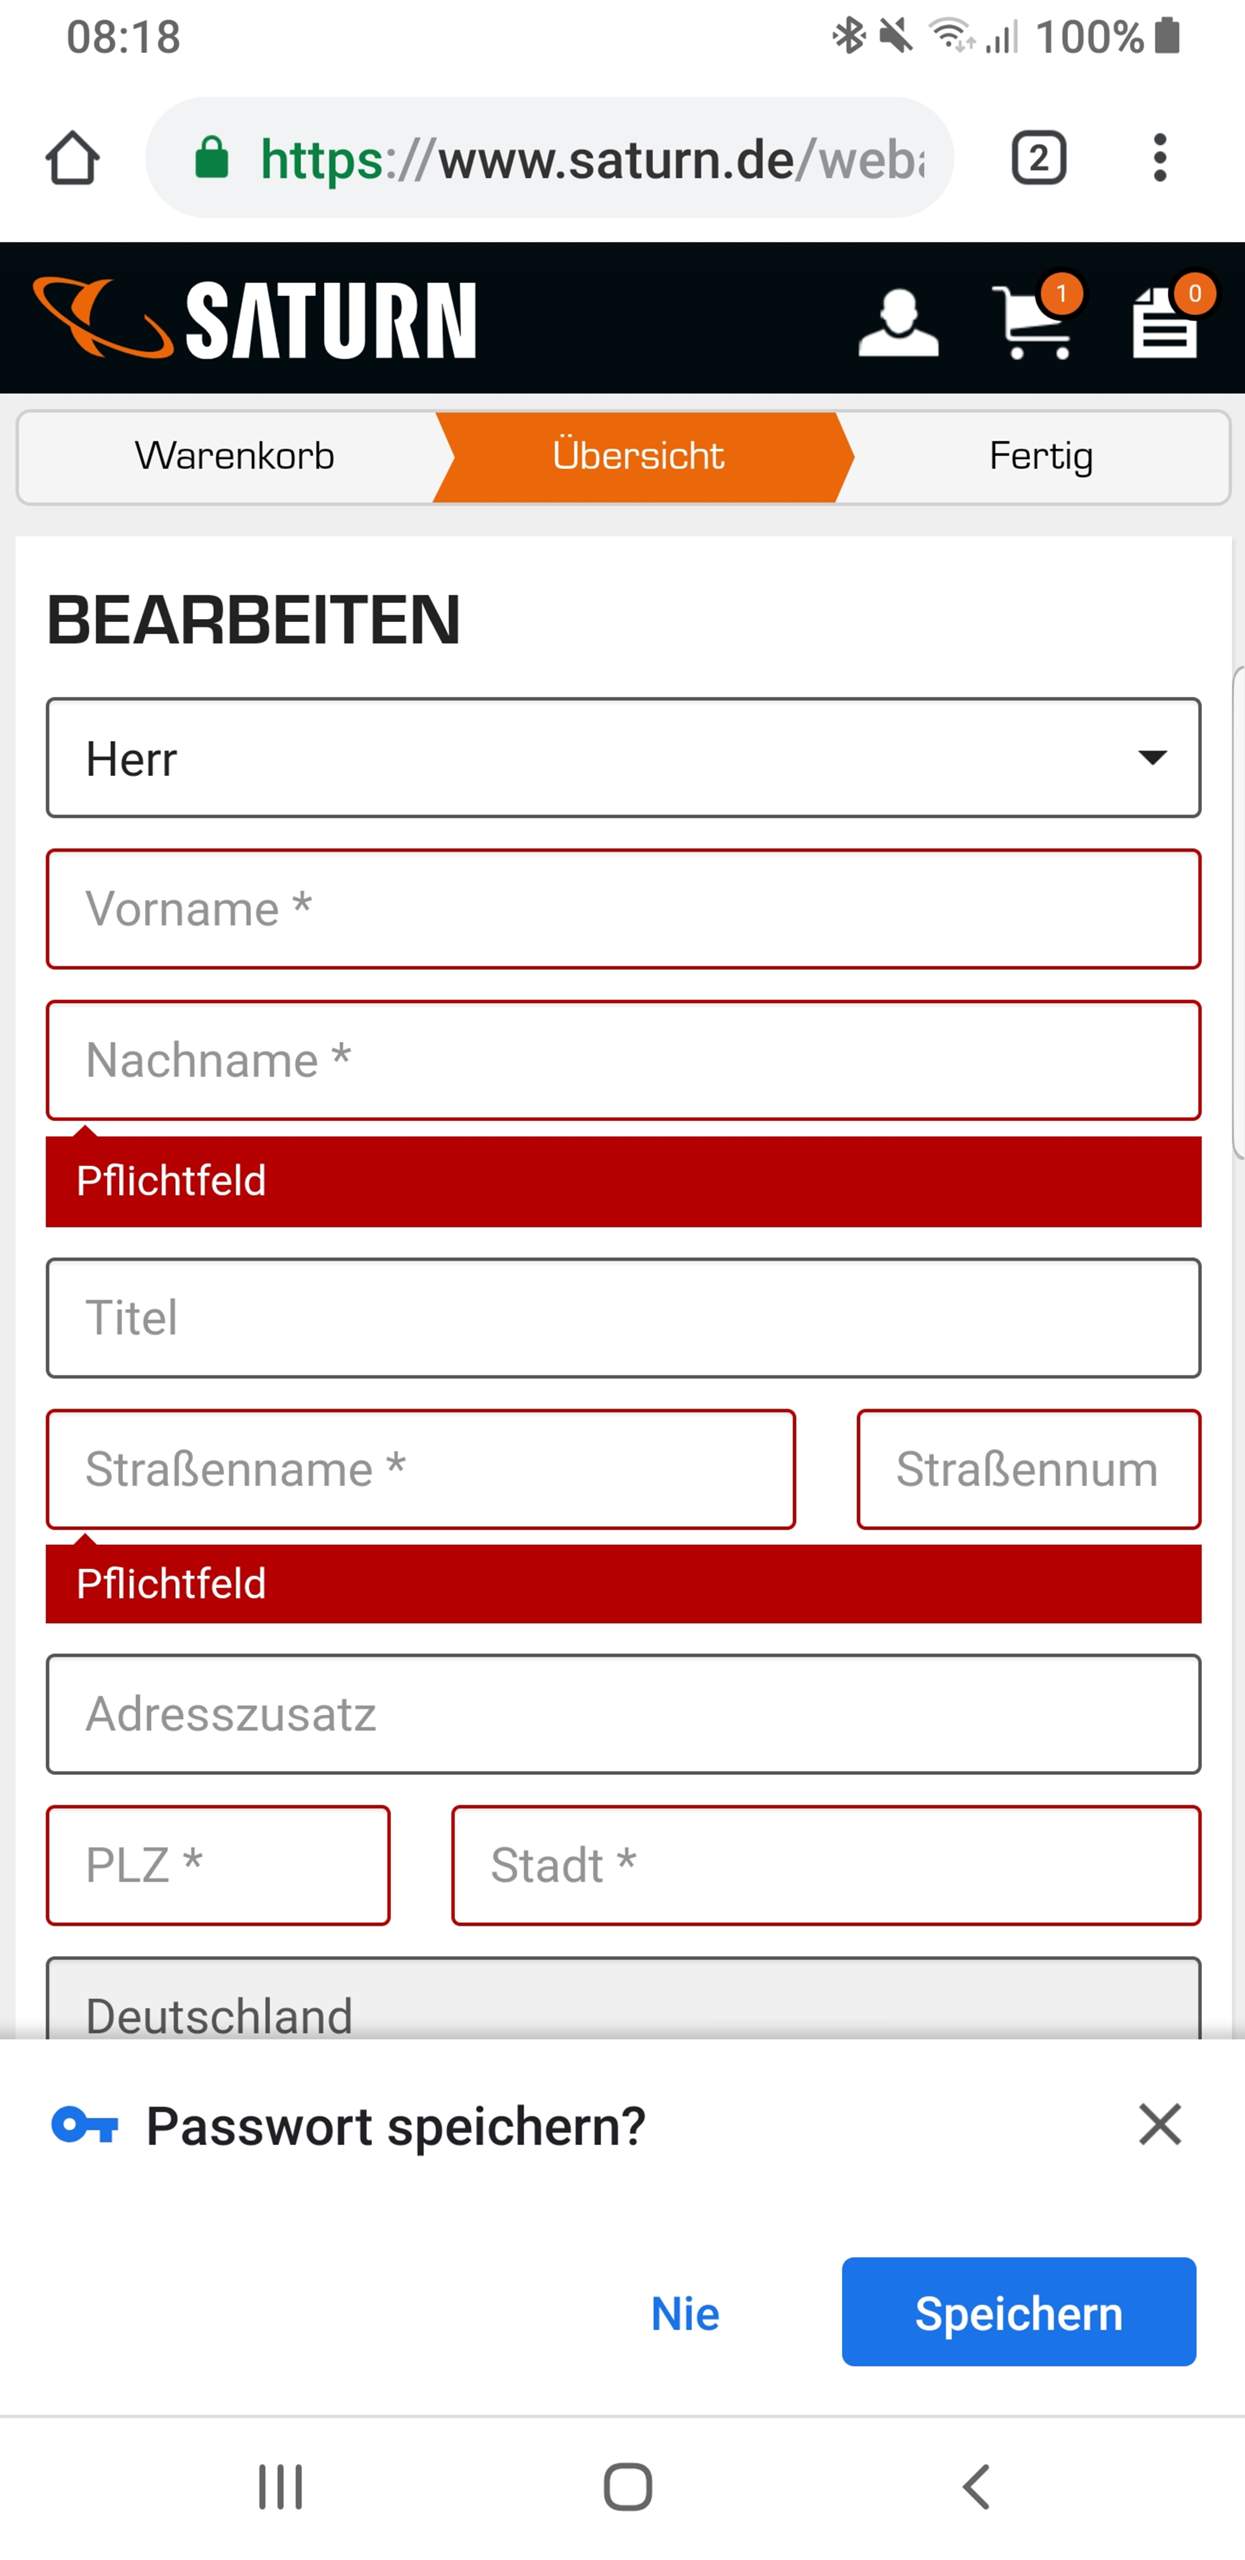1245x2560 pixels.
Task: Focus the Vorname input field
Action: [x=623, y=908]
